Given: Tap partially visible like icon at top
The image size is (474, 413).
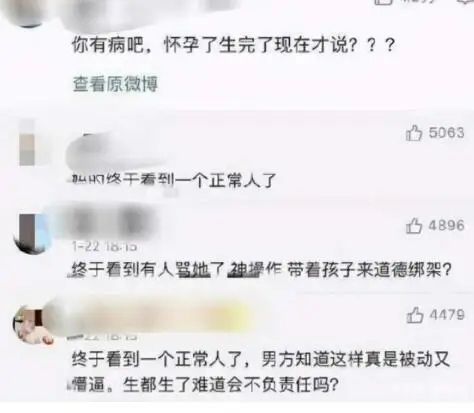Looking at the screenshot, I should [x=383, y=2].
